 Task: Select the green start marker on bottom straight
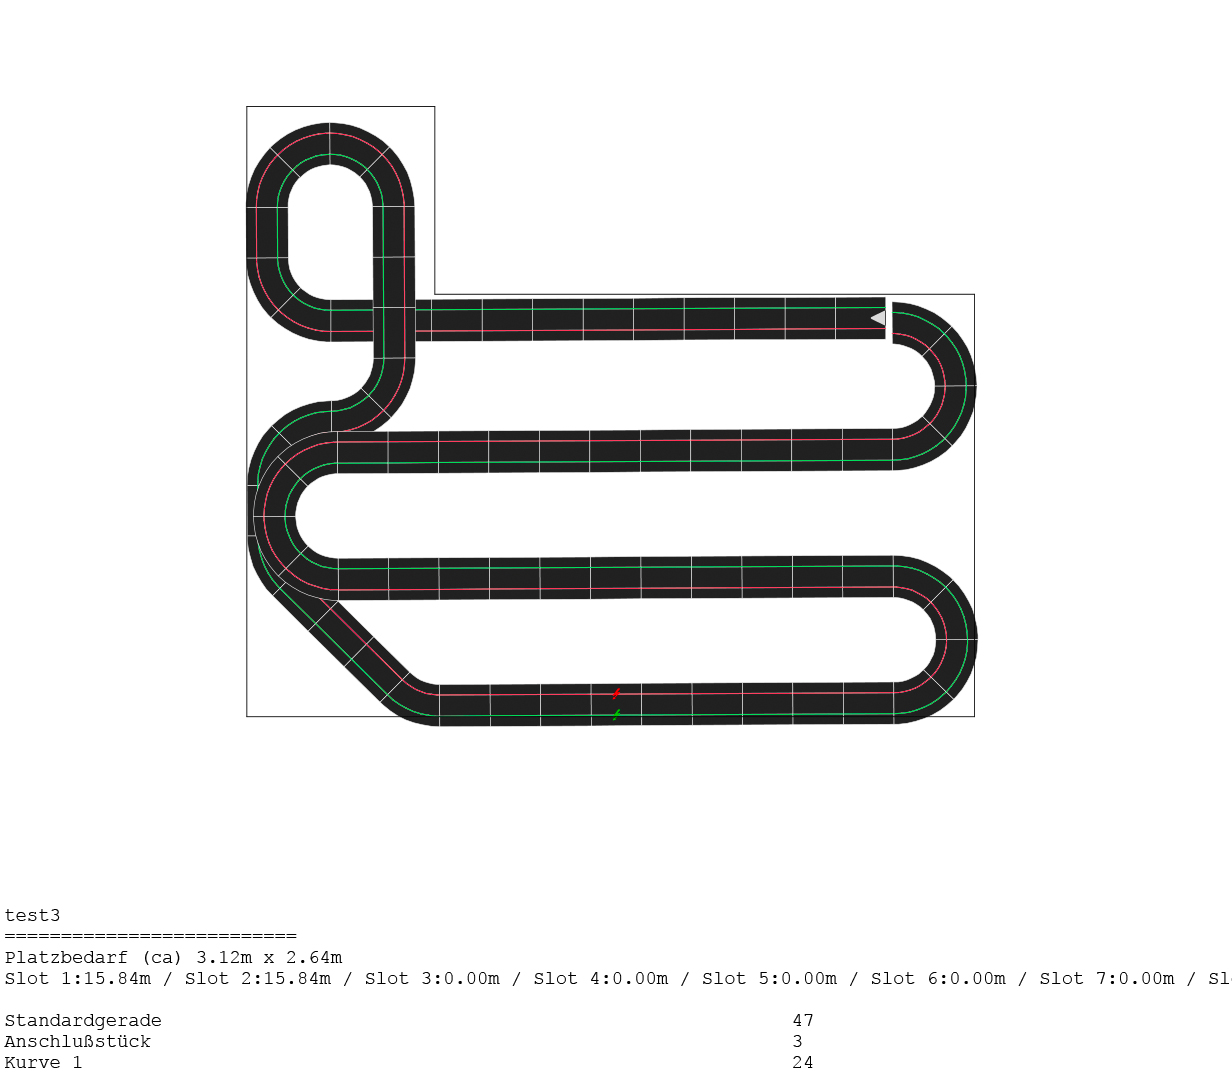click(616, 714)
